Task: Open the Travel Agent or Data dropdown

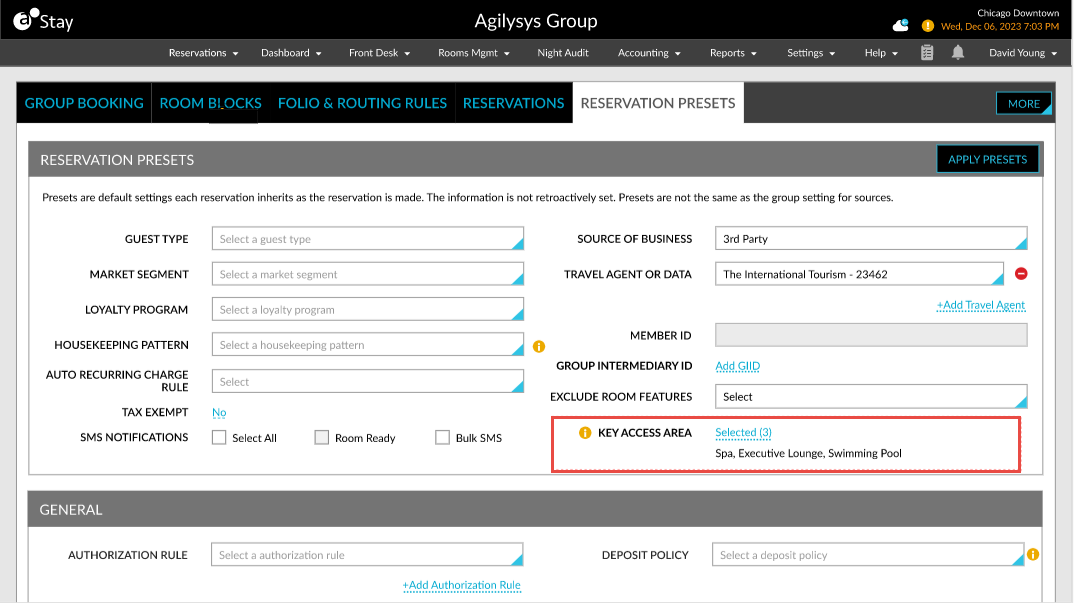Action: [x=860, y=274]
